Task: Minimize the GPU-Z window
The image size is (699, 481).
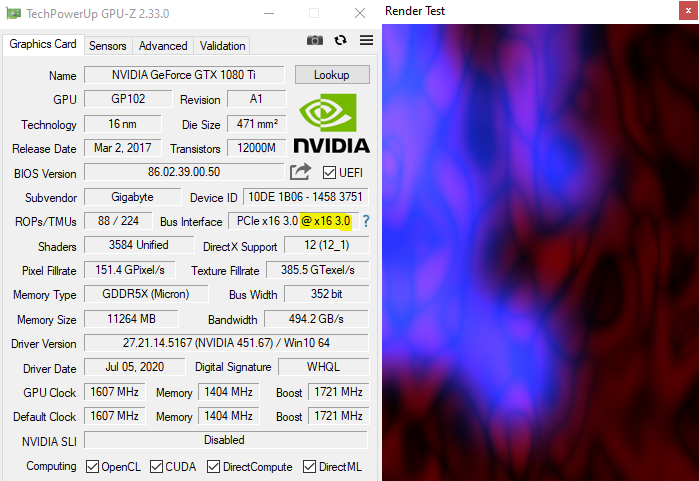Action: point(269,13)
